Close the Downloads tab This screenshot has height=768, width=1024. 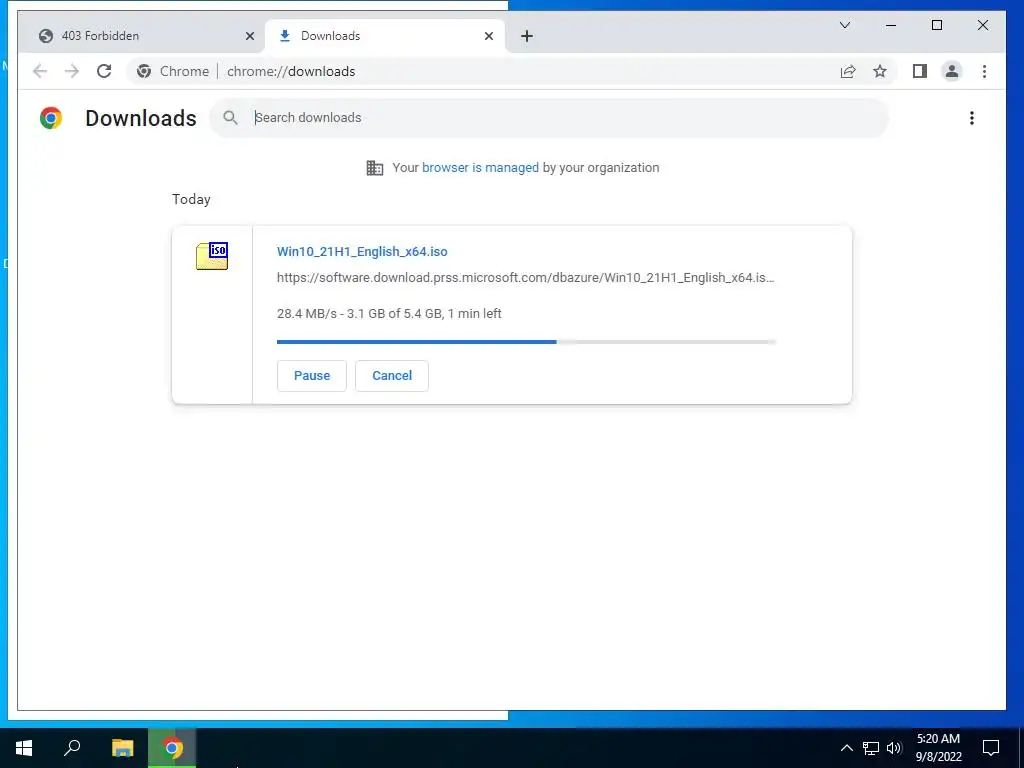(488, 36)
